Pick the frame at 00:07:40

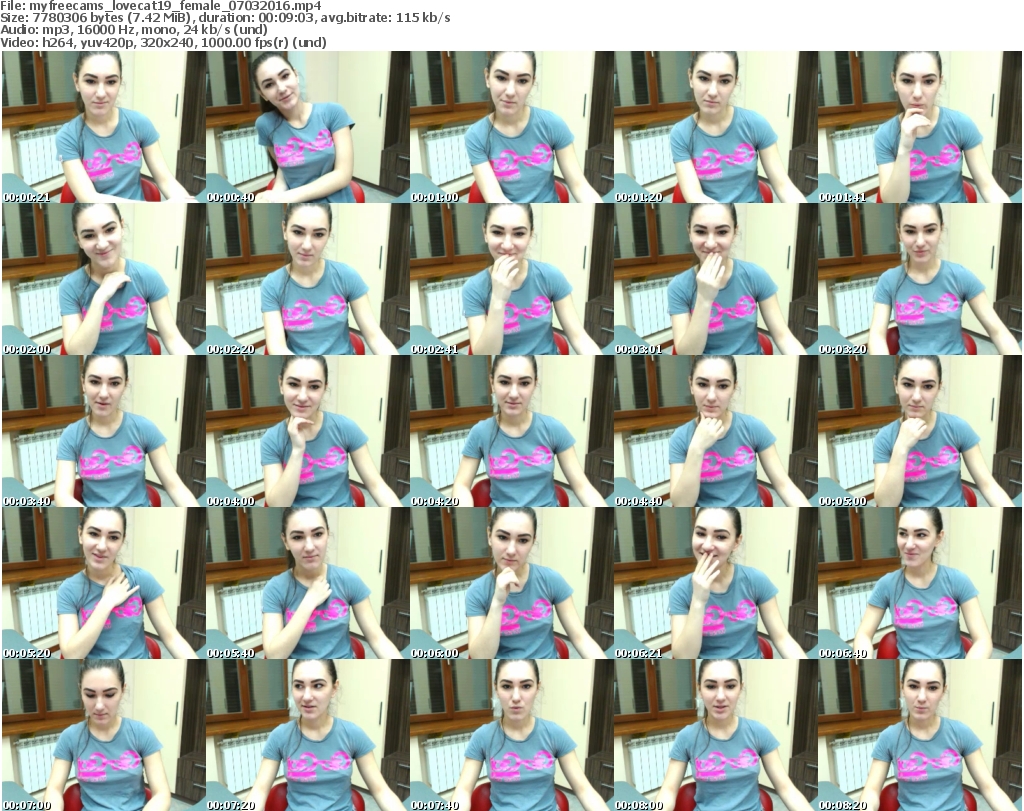tap(511, 735)
